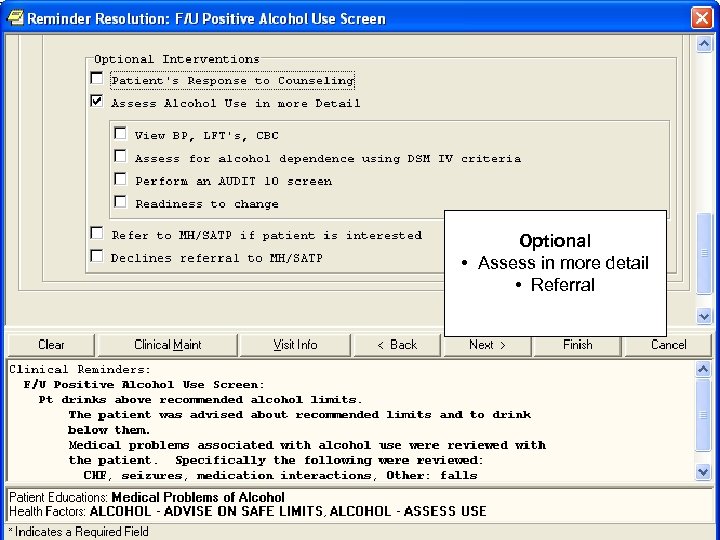Select Perform an AUDIT 10 screen checkbox

click(x=120, y=179)
